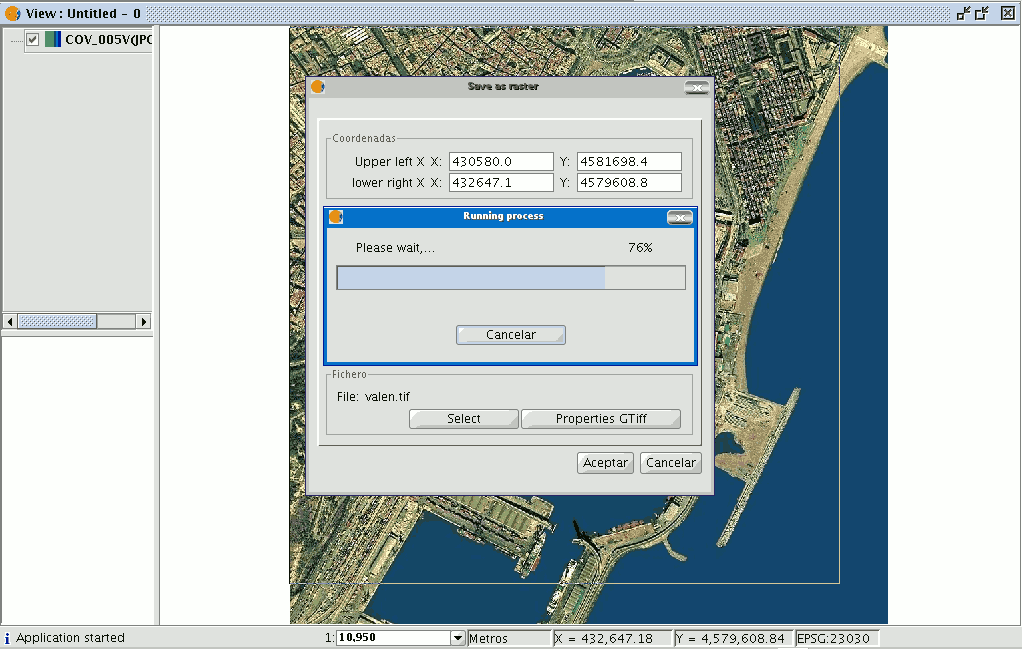This screenshot has width=1022, height=649.
Task: Click the lower right Y coordinate field
Action: click(628, 183)
